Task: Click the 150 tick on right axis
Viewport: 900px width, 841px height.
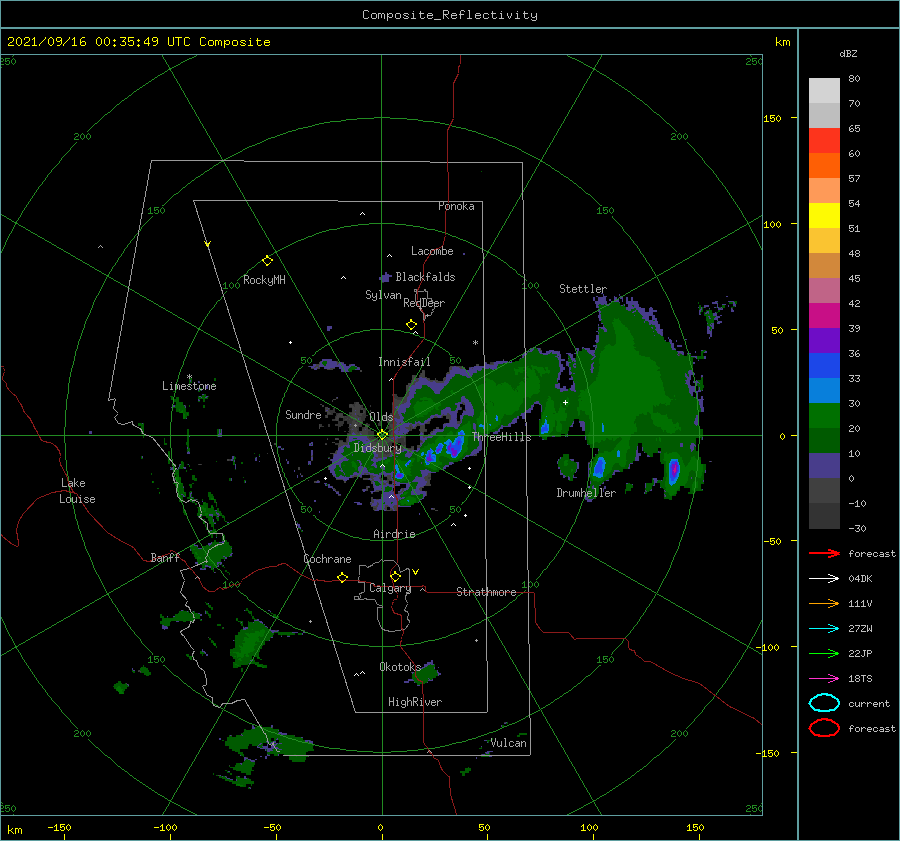Action: point(772,118)
